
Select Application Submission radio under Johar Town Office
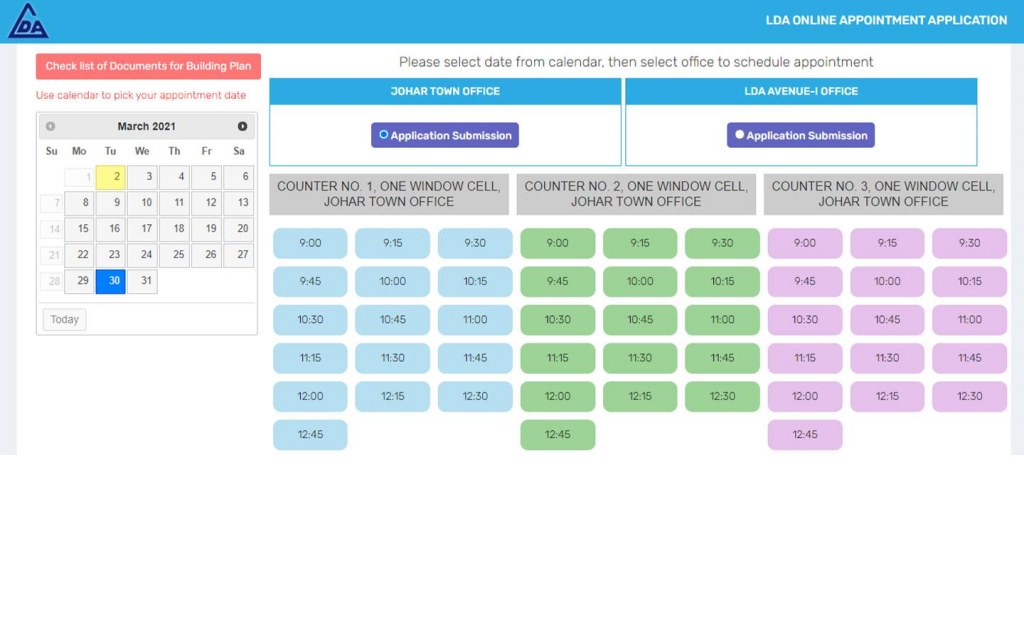coord(383,135)
